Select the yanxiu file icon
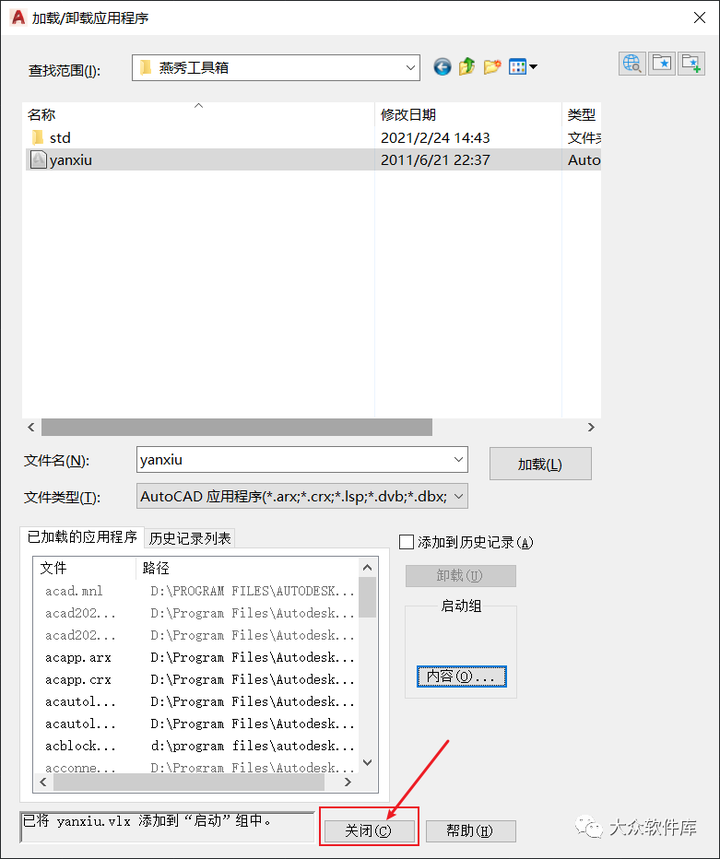 [x=38, y=159]
